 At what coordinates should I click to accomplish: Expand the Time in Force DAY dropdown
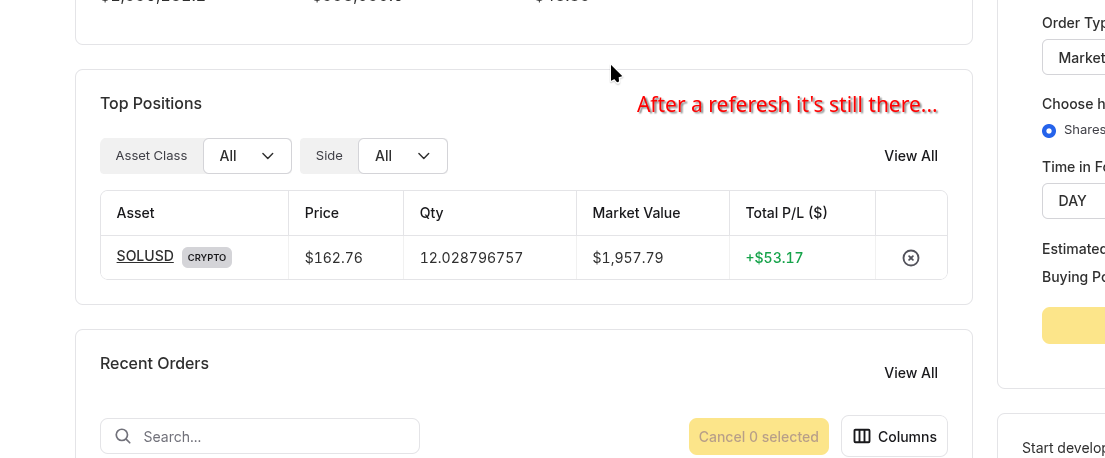1074,201
